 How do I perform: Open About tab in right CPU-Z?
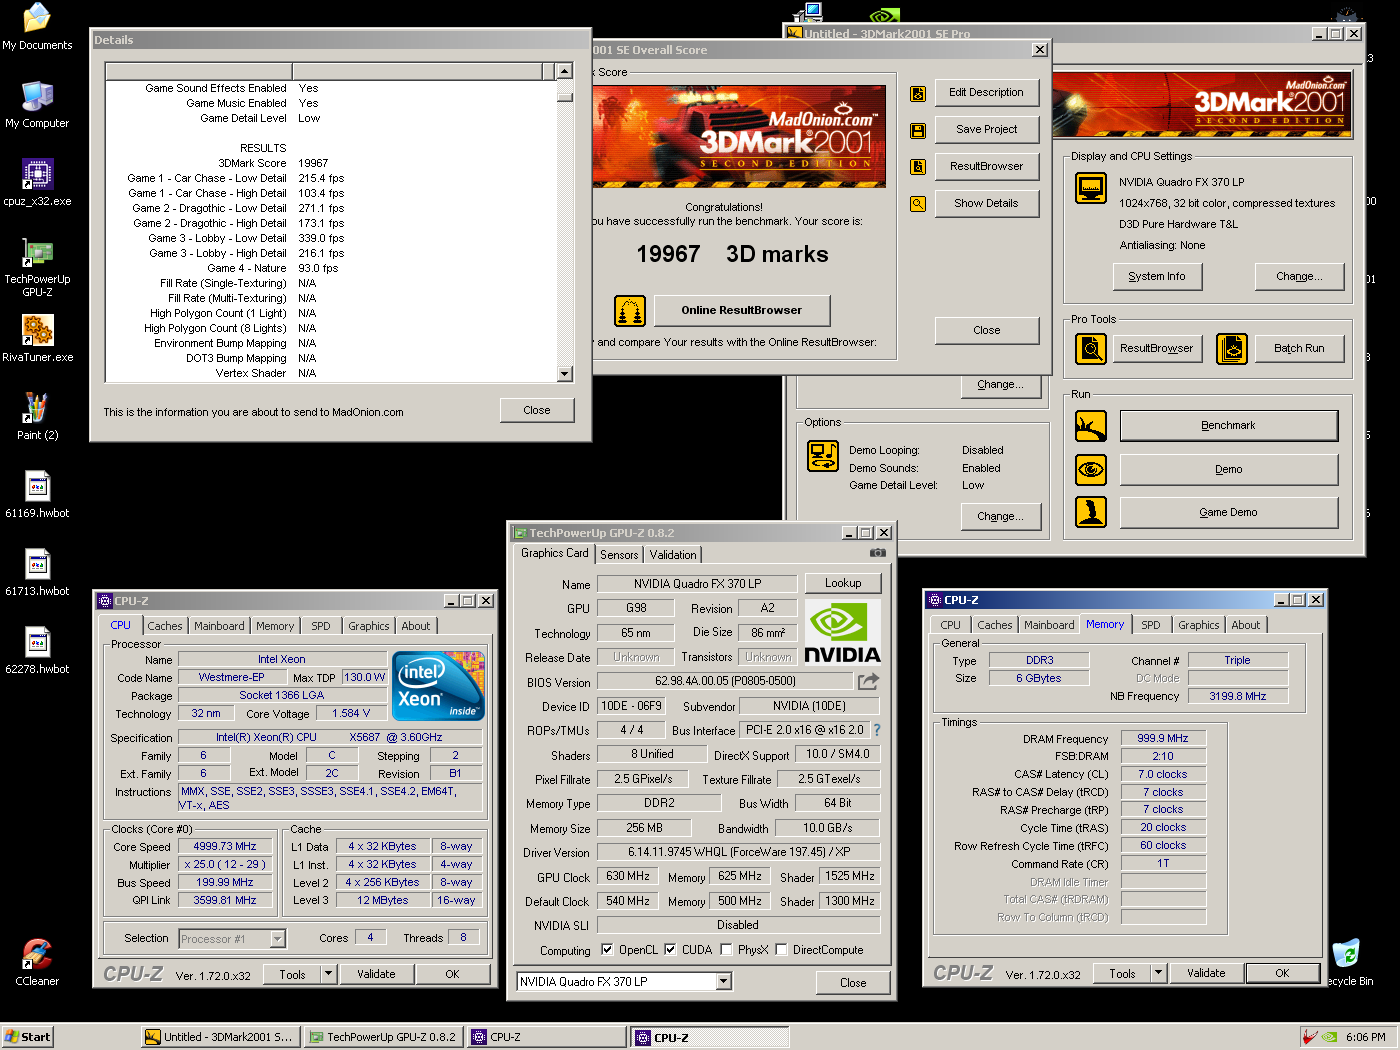[1245, 625]
